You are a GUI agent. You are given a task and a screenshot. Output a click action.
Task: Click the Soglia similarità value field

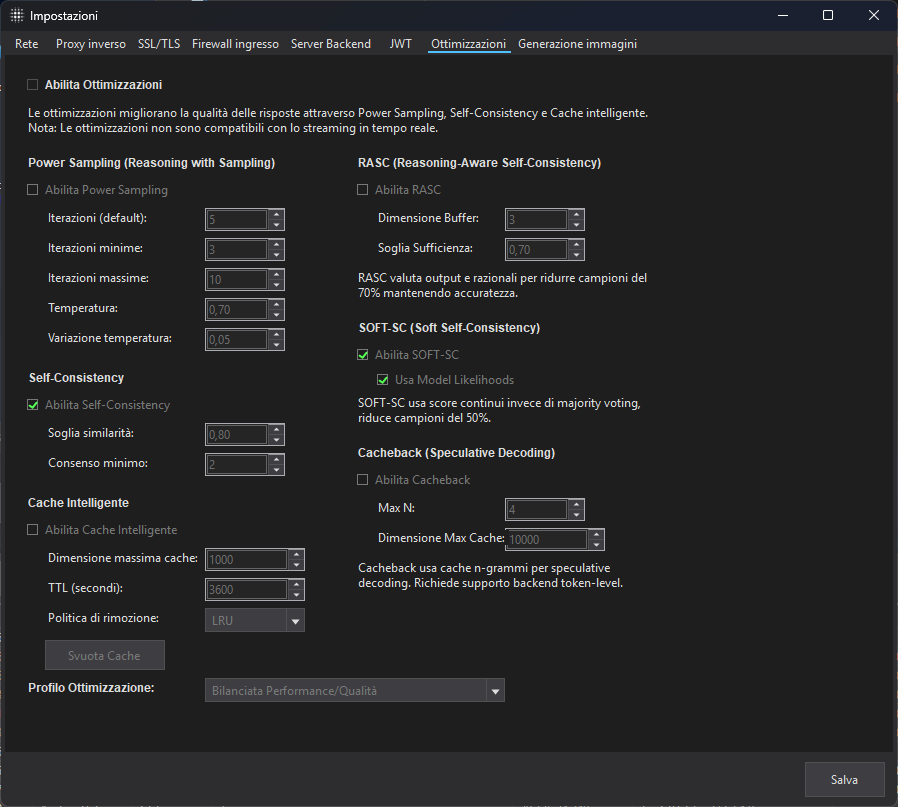237,435
